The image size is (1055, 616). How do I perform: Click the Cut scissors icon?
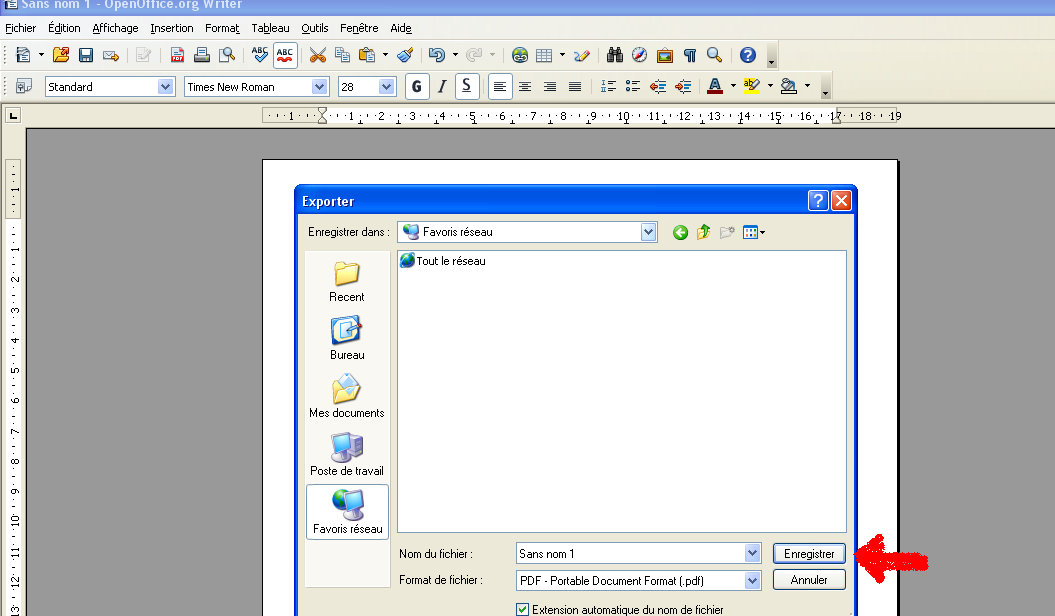[318, 55]
